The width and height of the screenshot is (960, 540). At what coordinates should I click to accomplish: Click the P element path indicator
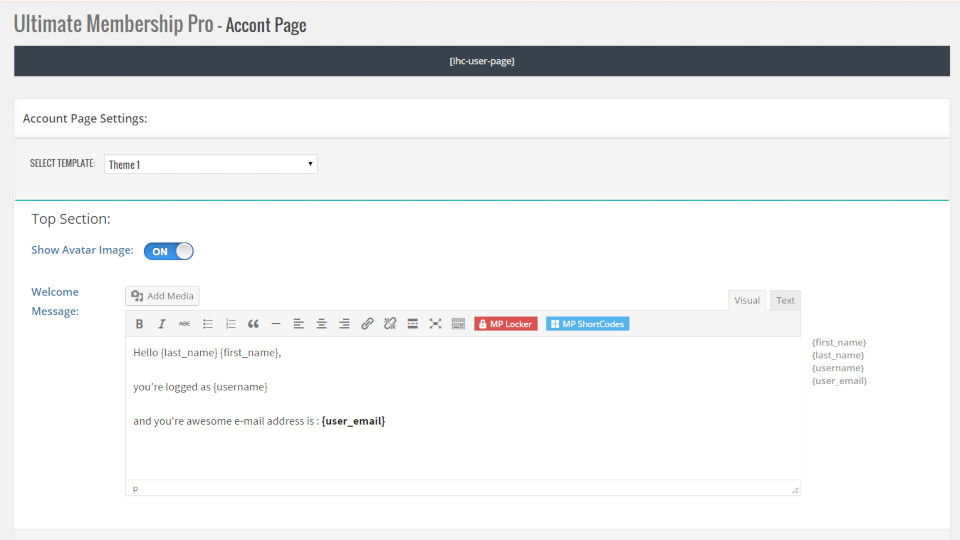tap(135, 490)
